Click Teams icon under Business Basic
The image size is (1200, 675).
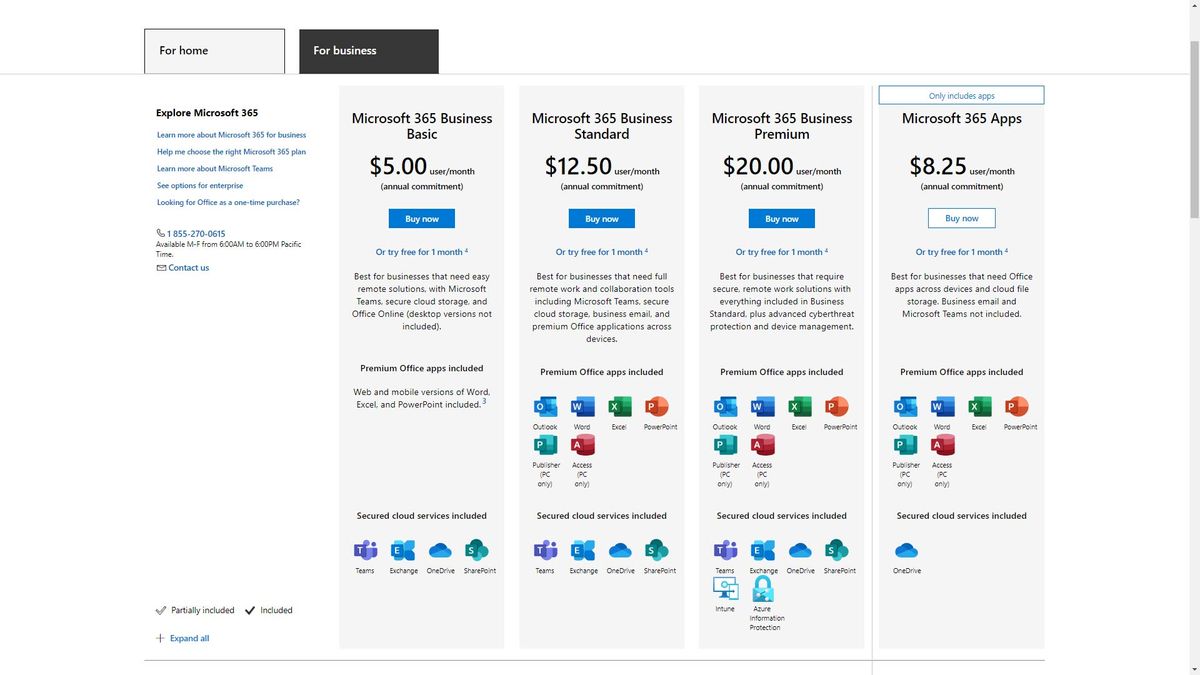[365, 550]
